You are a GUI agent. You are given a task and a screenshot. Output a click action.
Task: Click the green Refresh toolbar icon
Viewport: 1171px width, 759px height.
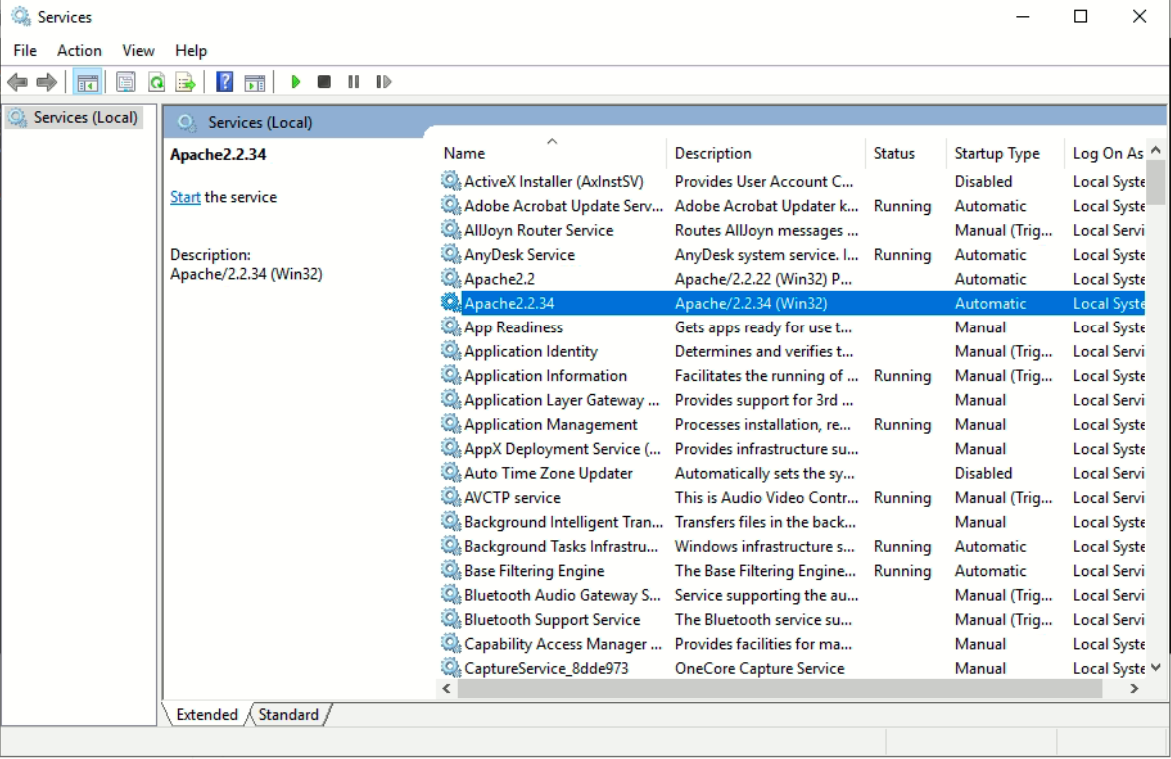[156, 82]
